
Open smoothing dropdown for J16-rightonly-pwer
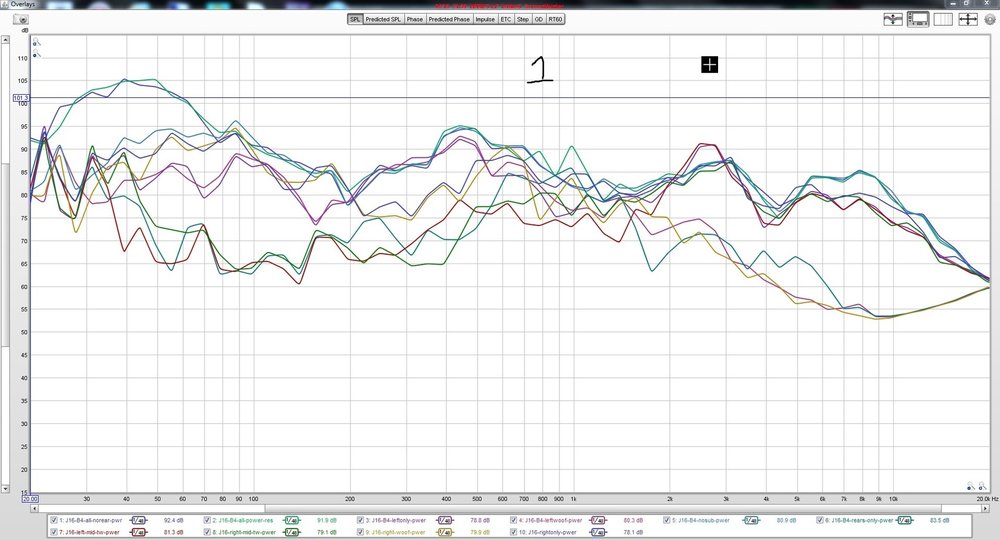[x=598, y=532]
